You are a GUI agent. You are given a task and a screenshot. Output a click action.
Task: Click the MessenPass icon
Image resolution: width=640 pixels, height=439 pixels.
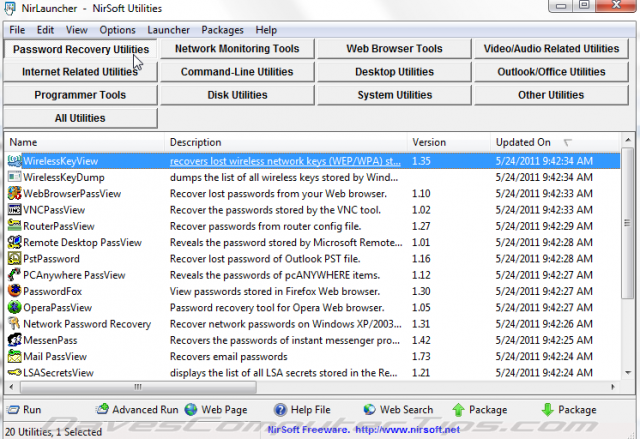pos(14,340)
